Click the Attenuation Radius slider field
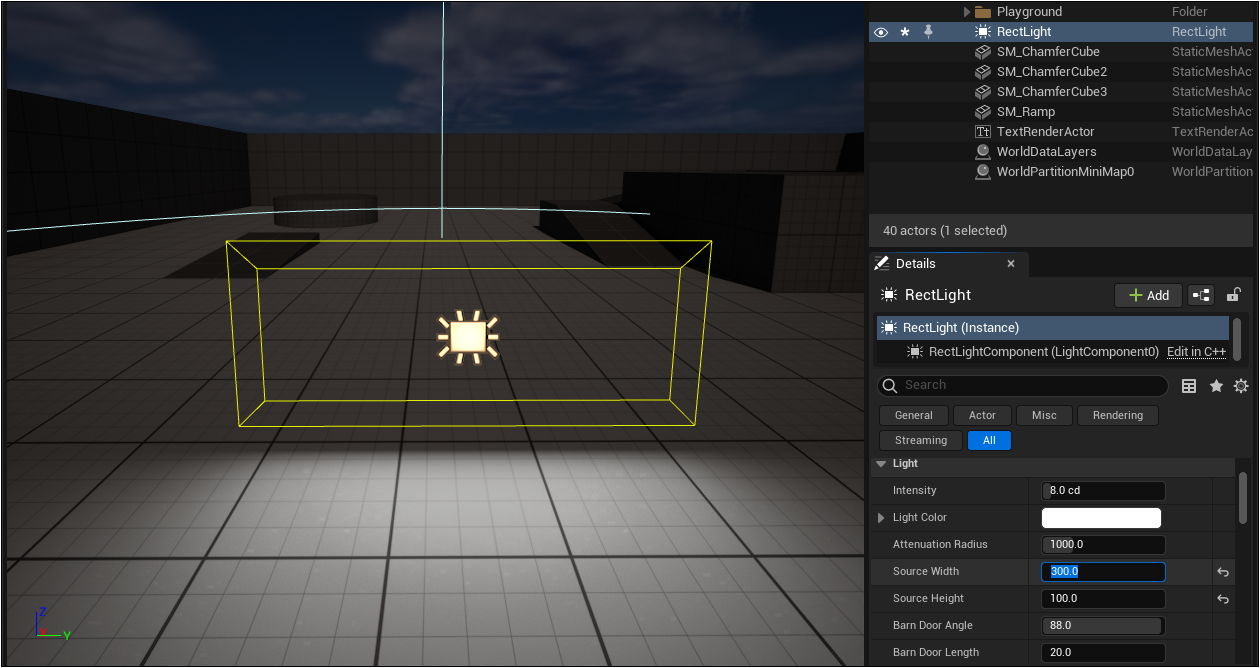Image resolution: width=1260 pixels, height=668 pixels. tap(1103, 545)
